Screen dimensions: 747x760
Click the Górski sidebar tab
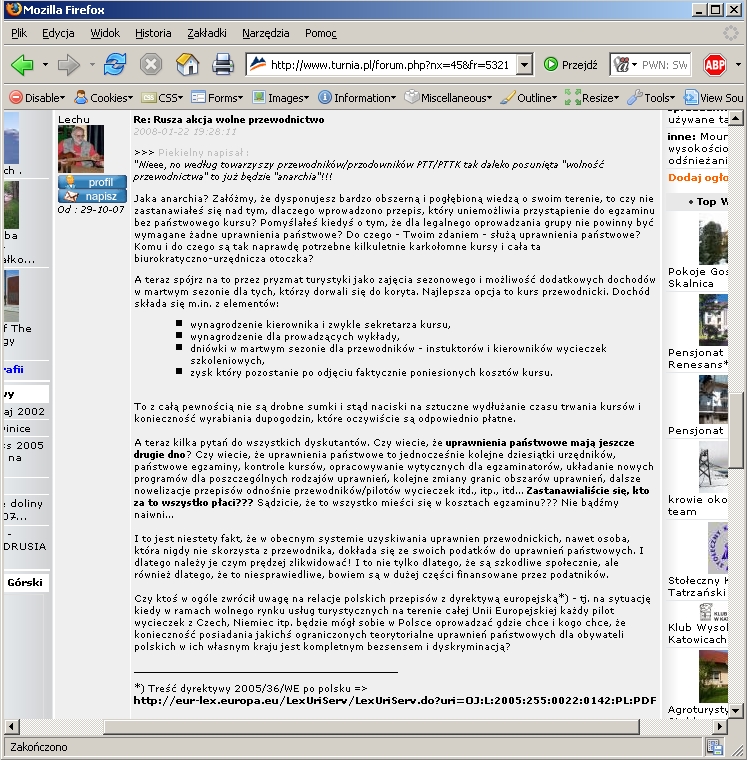(25, 583)
